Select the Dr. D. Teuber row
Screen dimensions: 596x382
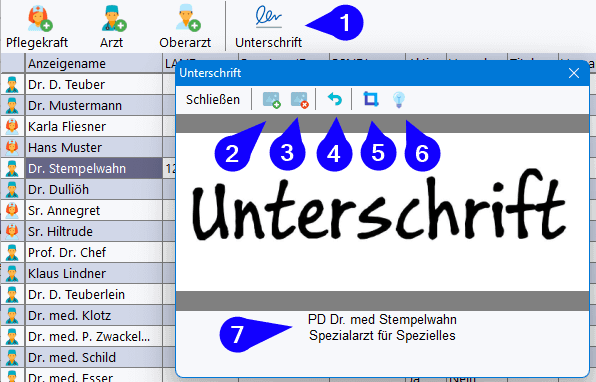[x=94, y=84]
